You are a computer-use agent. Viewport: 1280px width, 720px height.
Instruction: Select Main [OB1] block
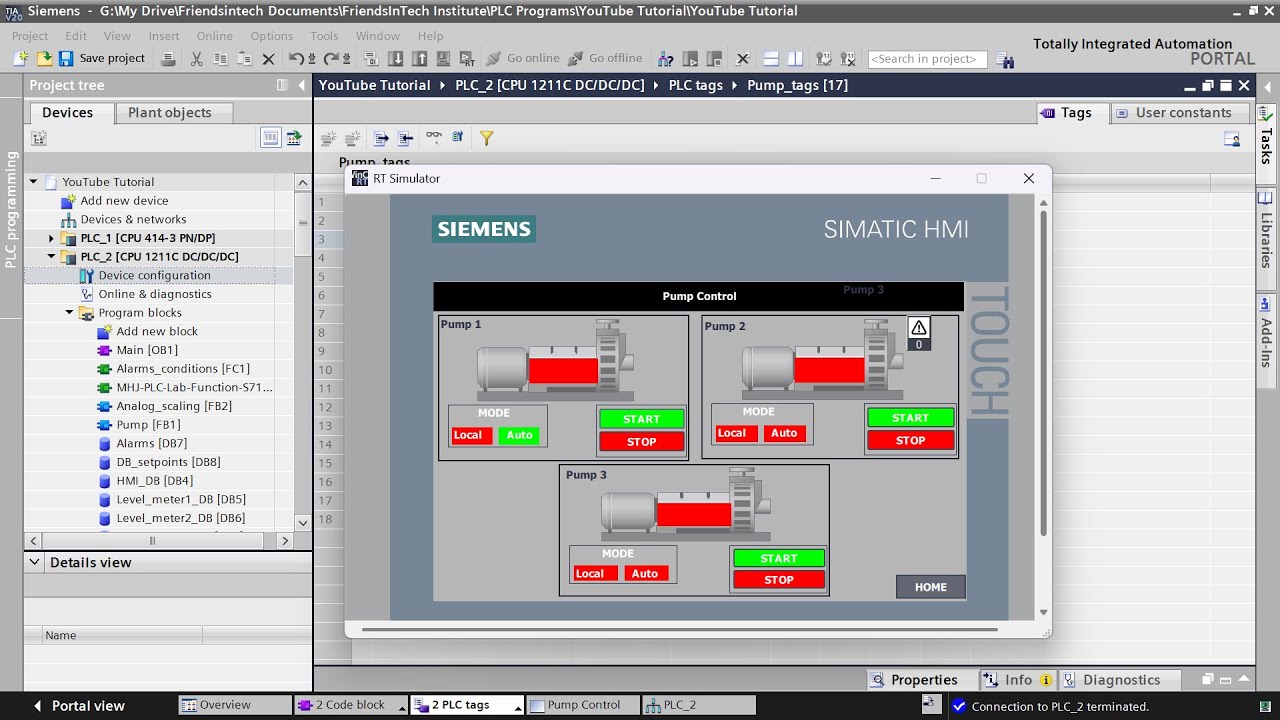(146, 350)
